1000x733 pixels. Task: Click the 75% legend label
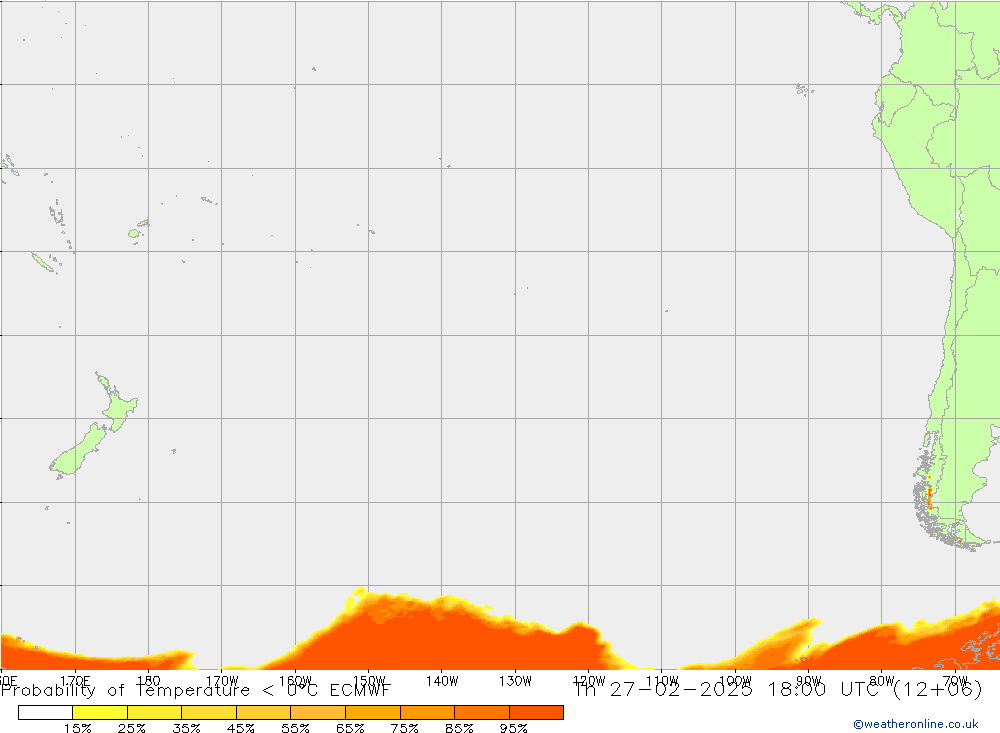(x=405, y=728)
